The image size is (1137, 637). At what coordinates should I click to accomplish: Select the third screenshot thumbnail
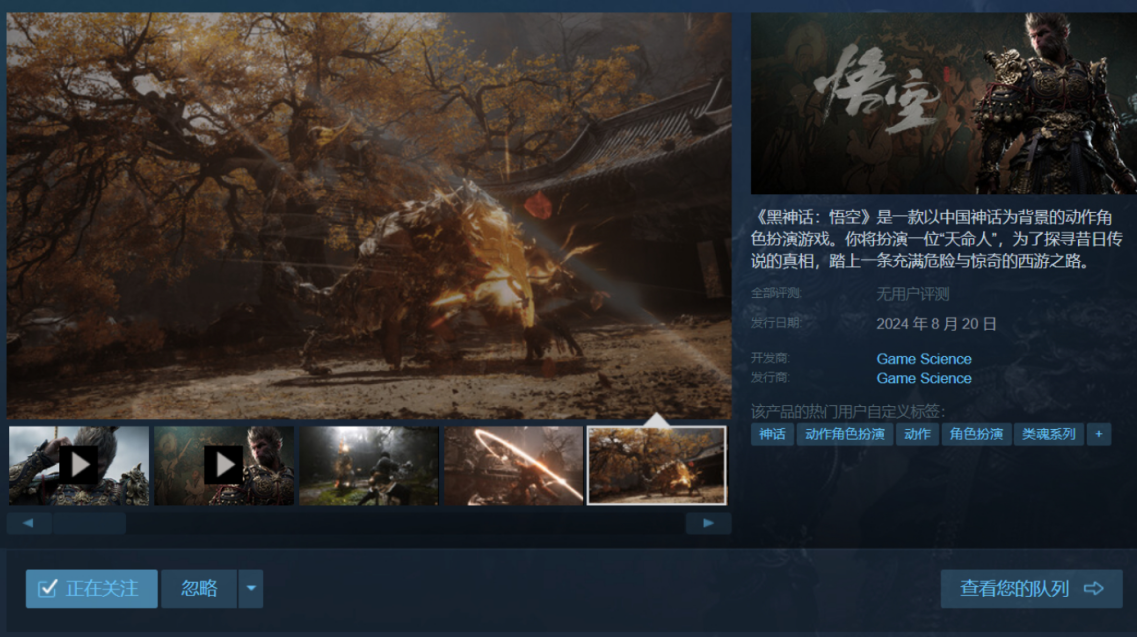(369, 466)
